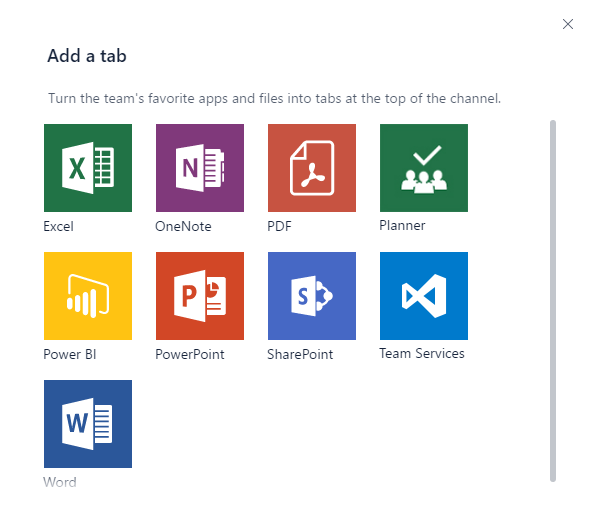Select the PowerPoint tile icon
592x515 pixels.
point(200,296)
